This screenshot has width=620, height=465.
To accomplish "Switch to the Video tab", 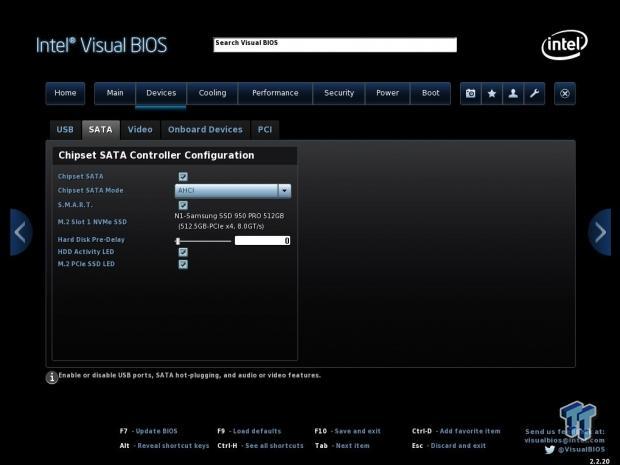I will tap(140, 130).
